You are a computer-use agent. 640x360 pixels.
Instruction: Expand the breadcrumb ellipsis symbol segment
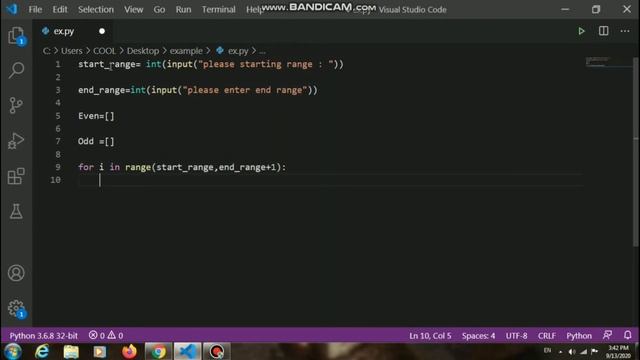click(x=262, y=51)
